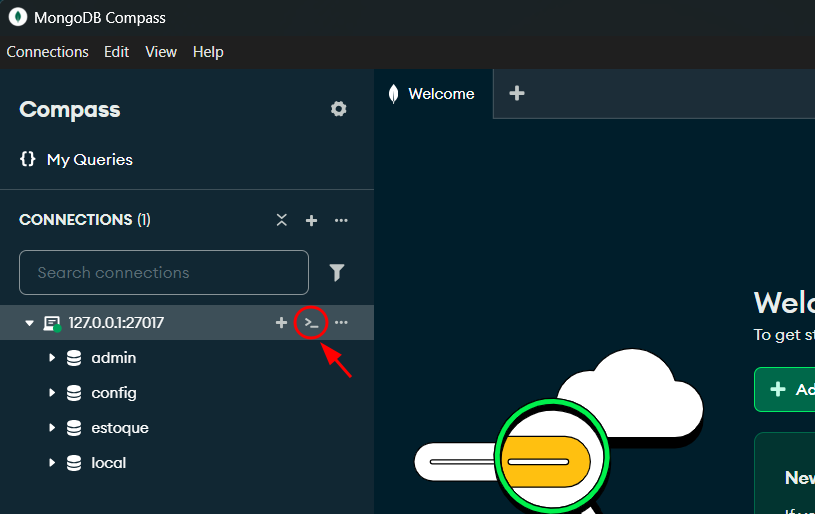The image size is (815, 514).
Task: Collapse all connections icon
Action: coord(282,220)
